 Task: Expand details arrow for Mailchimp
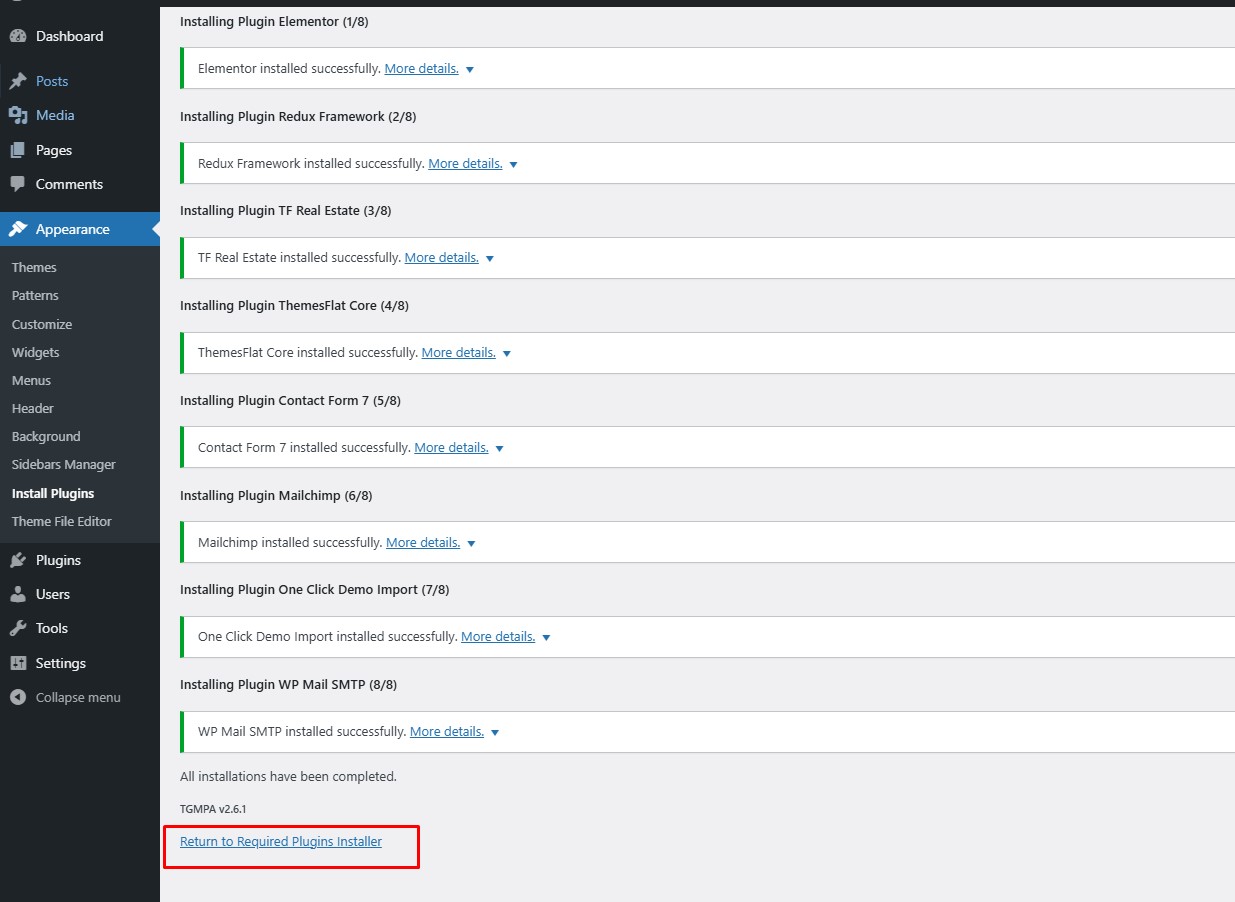[x=471, y=543]
